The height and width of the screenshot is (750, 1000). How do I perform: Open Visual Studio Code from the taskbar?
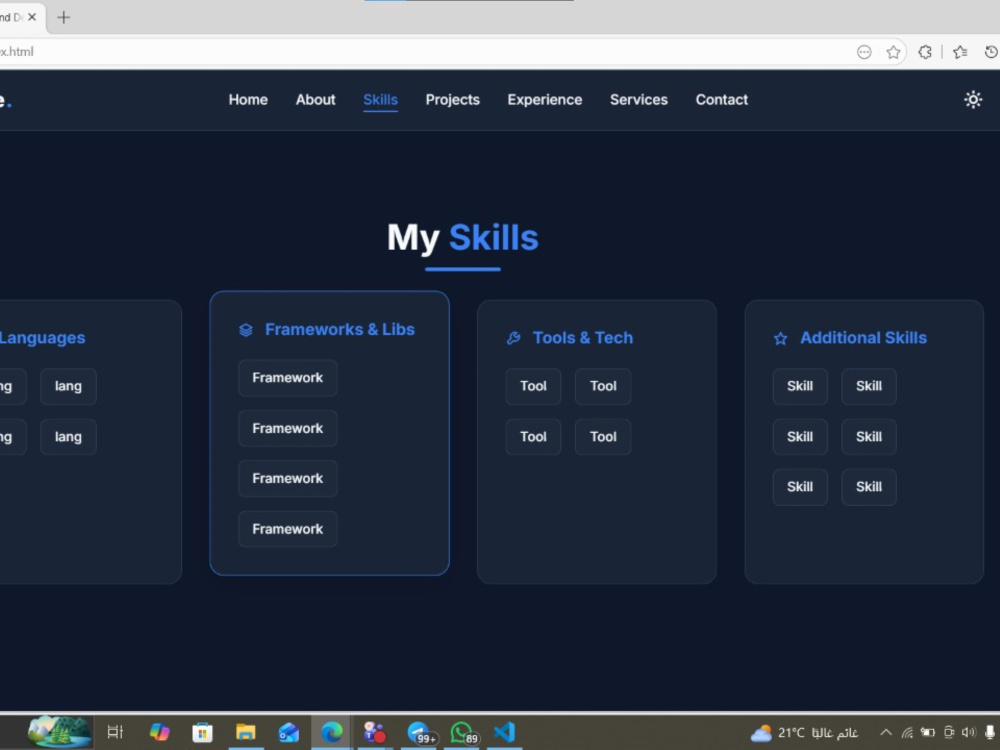pyautogui.click(x=504, y=732)
